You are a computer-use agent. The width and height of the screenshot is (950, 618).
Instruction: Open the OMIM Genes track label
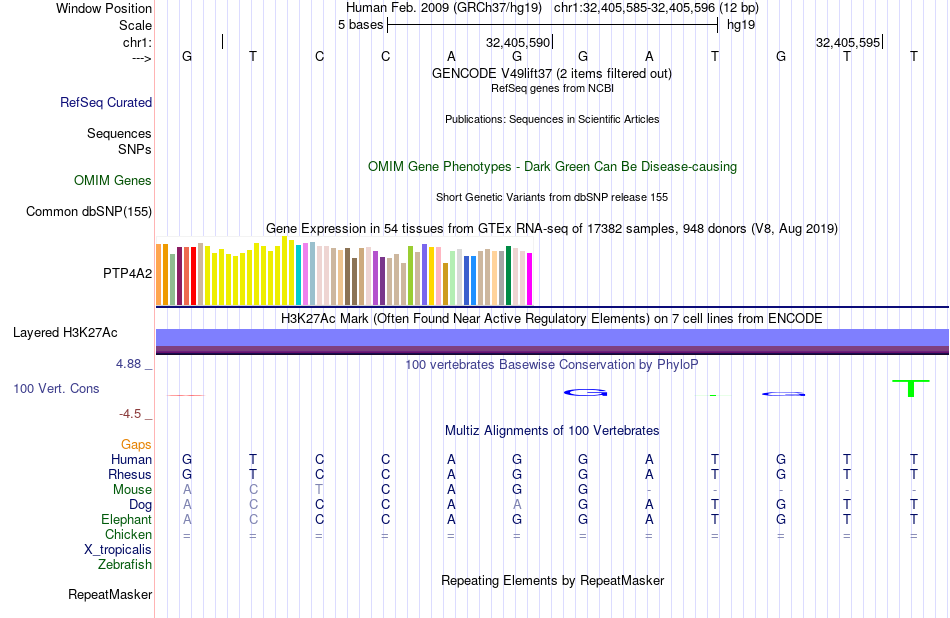(113, 181)
